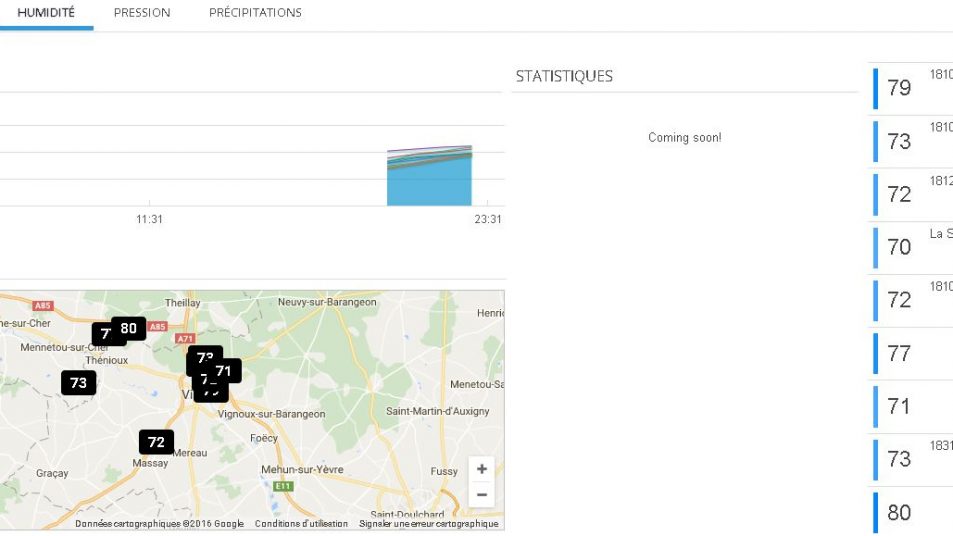The height and width of the screenshot is (536, 953).
Task: Click the 80 humidity marker on the map
Action: point(129,328)
